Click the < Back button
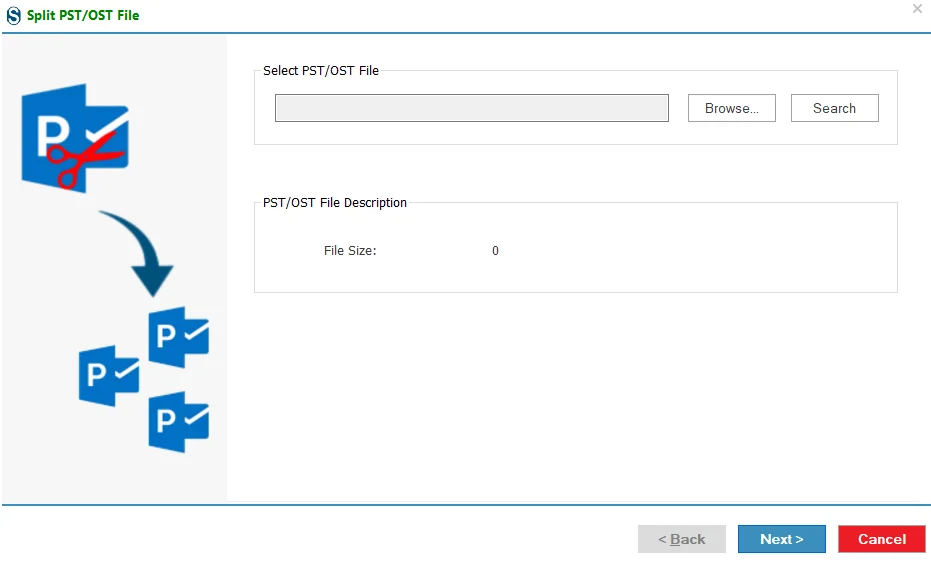 tap(682, 539)
